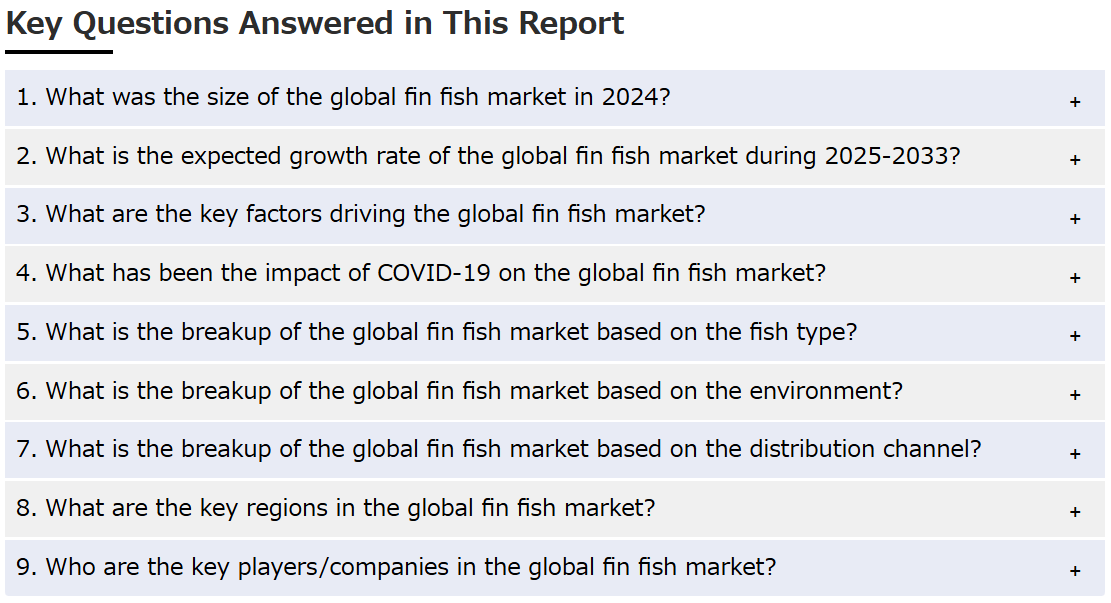The height and width of the screenshot is (603, 1111).
Task: Open question 7 about the distribution channel
Action: tap(555, 450)
